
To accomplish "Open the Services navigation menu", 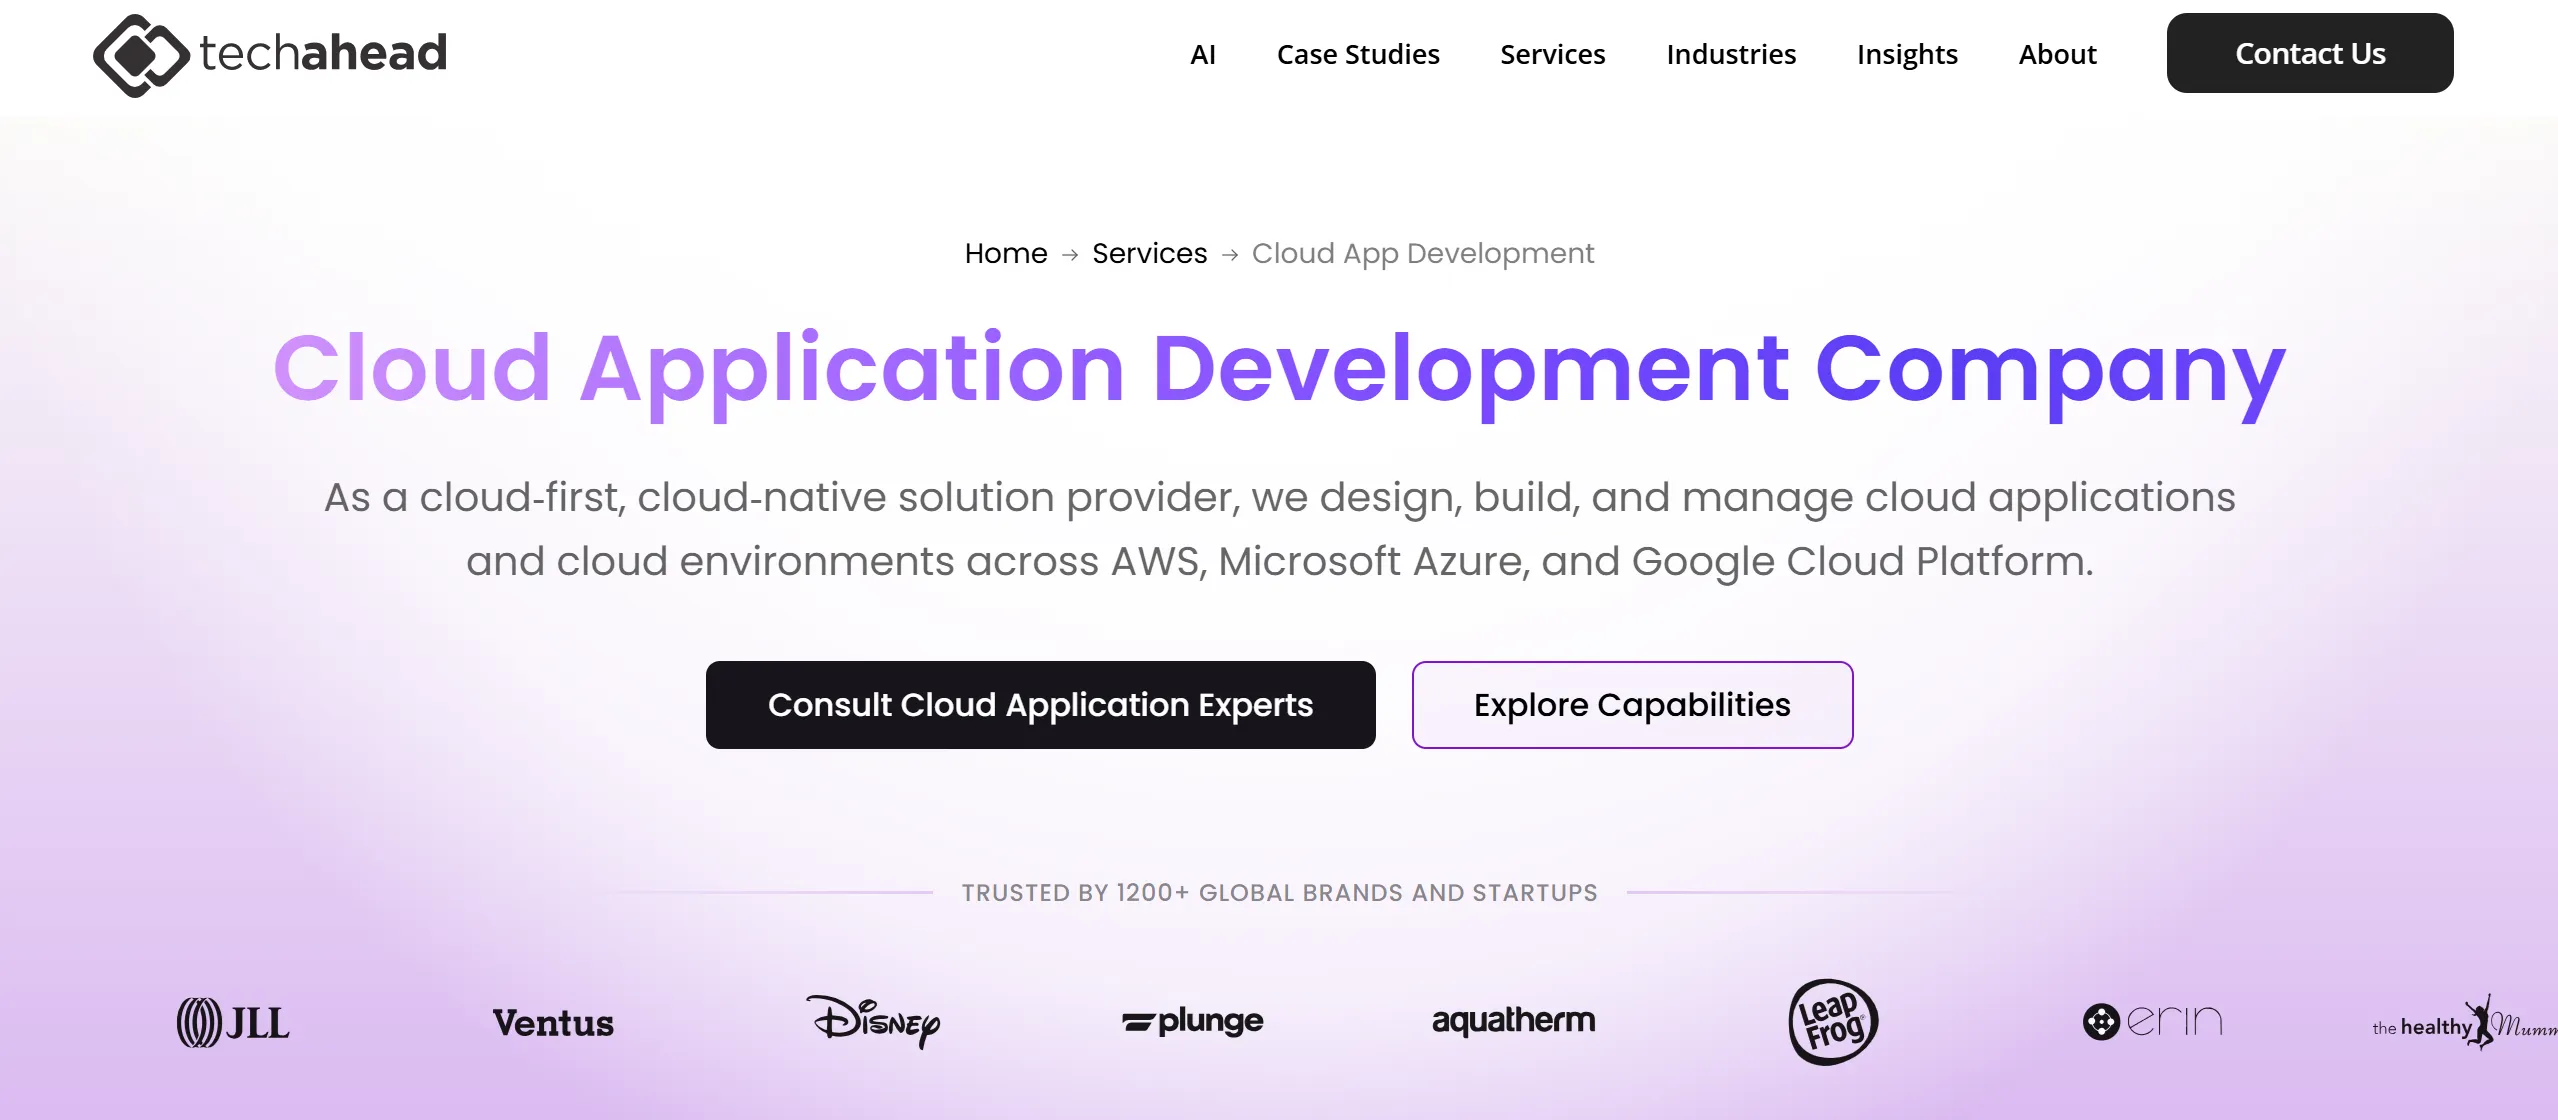I will pos(1552,54).
